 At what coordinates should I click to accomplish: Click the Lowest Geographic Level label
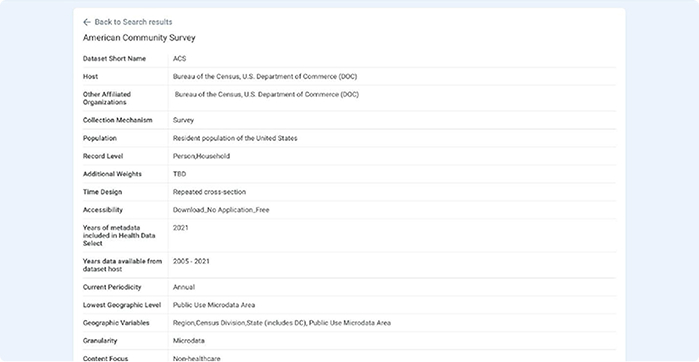pos(122,305)
